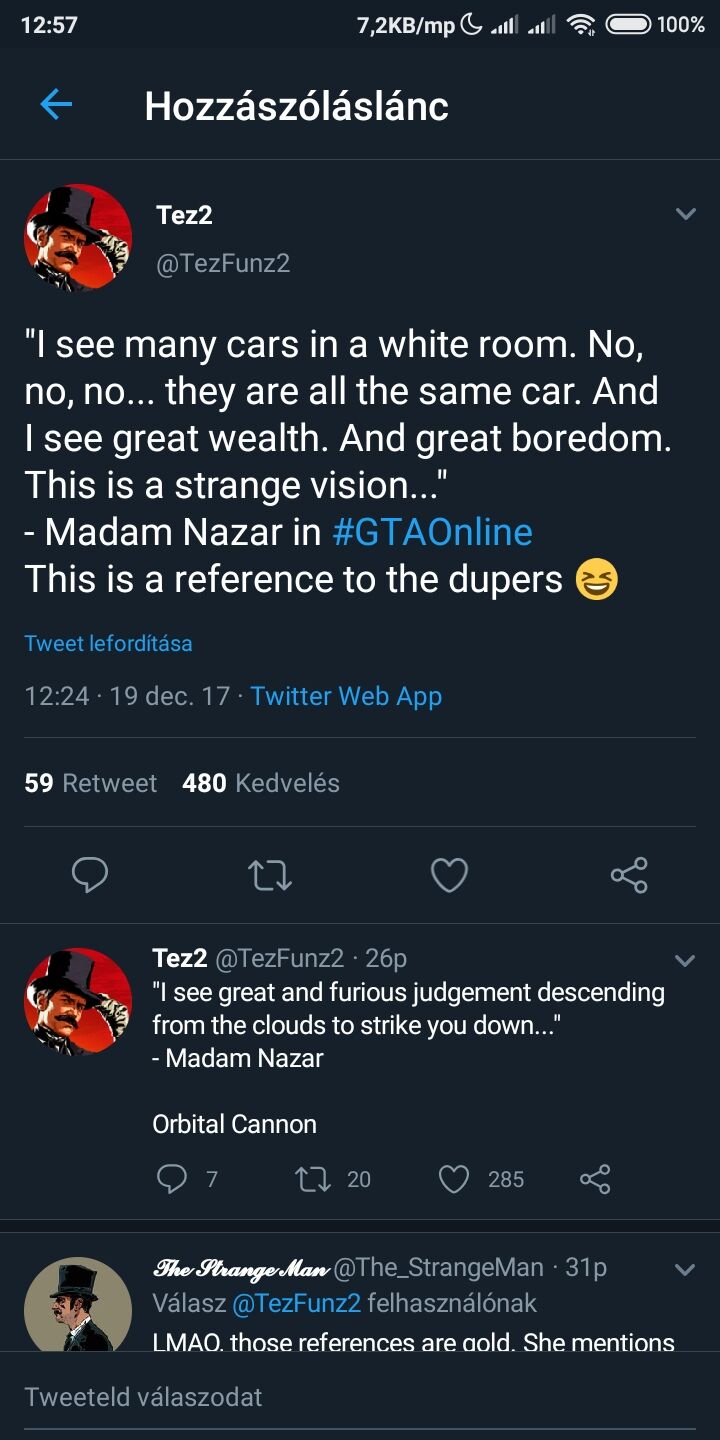Viewport: 720px width, 1440px height.
Task: Open the Twitter Web App source link
Action: (x=346, y=696)
